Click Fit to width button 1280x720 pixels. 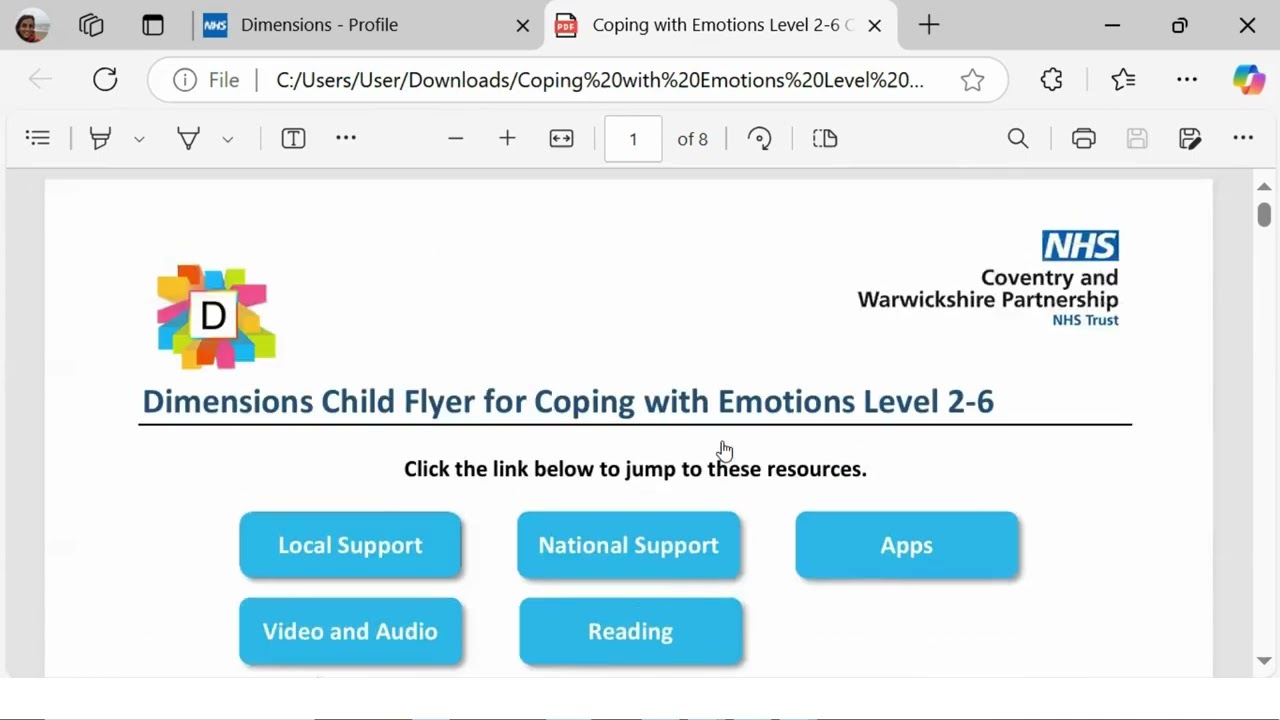tap(561, 139)
